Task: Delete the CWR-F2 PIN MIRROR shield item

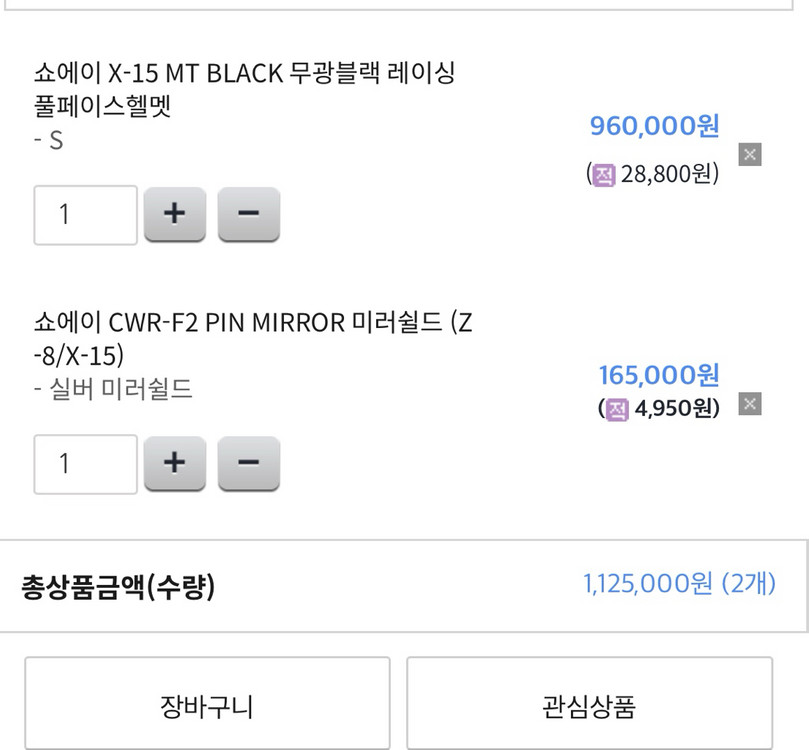Action: 750,404
